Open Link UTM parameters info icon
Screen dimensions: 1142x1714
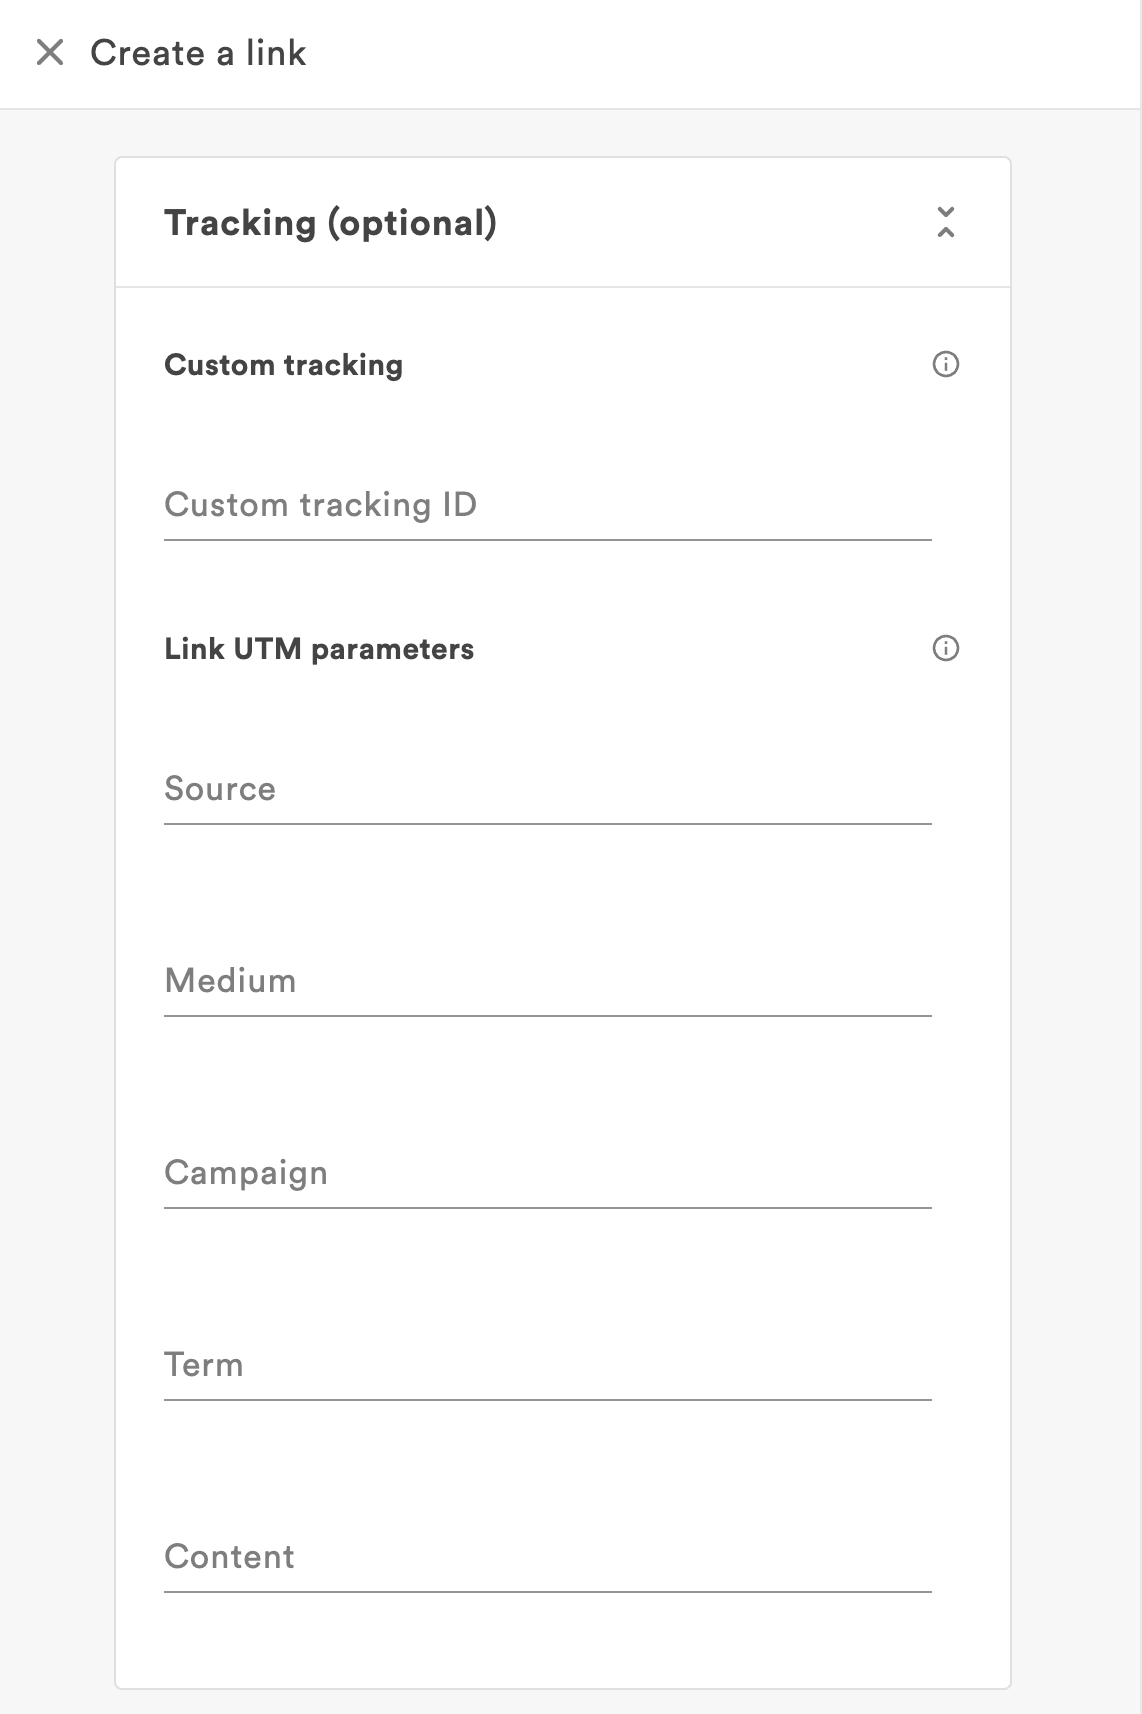pos(945,648)
